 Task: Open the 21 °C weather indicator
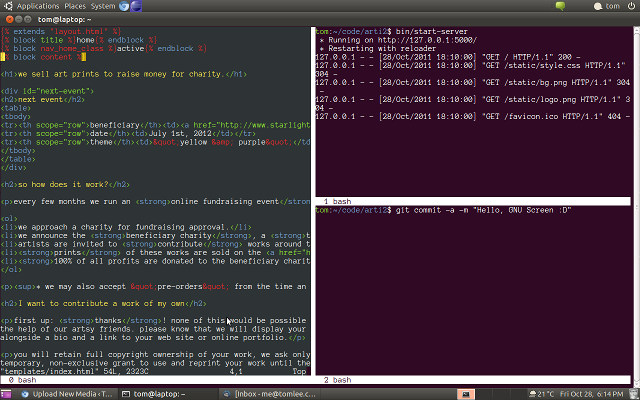(x=541, y=394)
